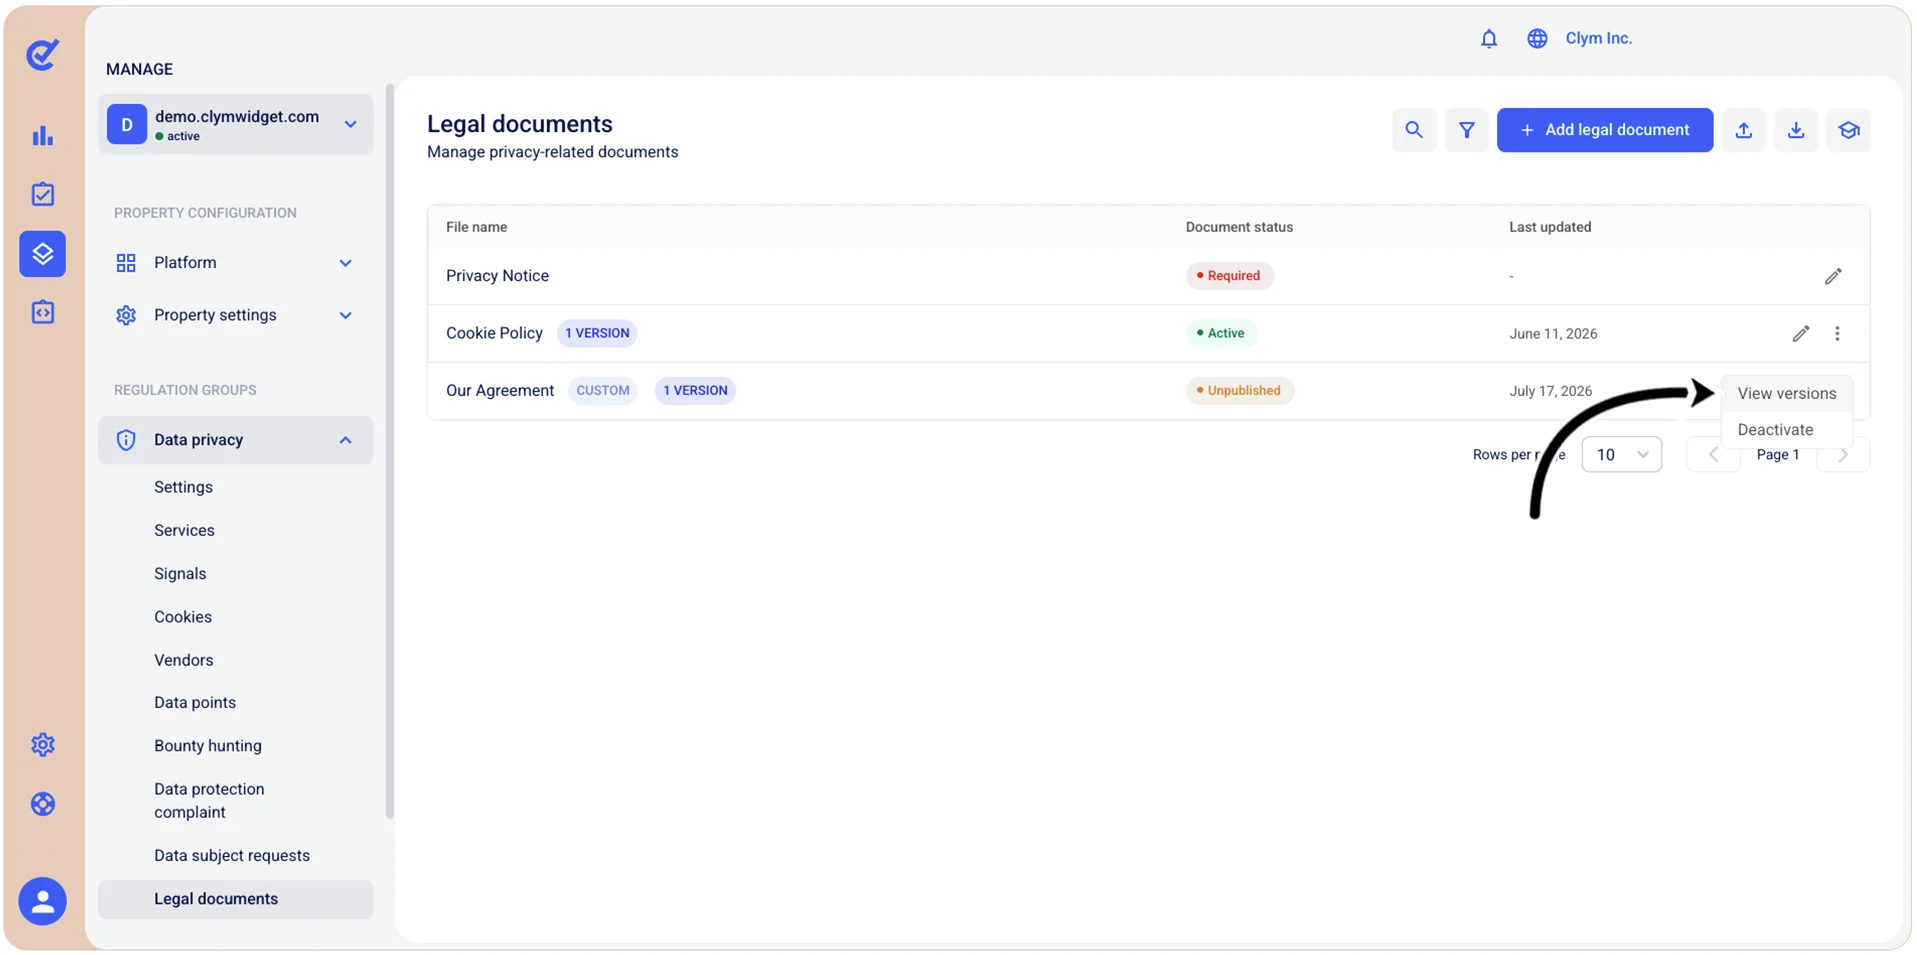Image resolution: width=1917 pixels, height=955 pixels.
Task: Edit the Privacy Notice row pencil
Action: (1833, 276)
